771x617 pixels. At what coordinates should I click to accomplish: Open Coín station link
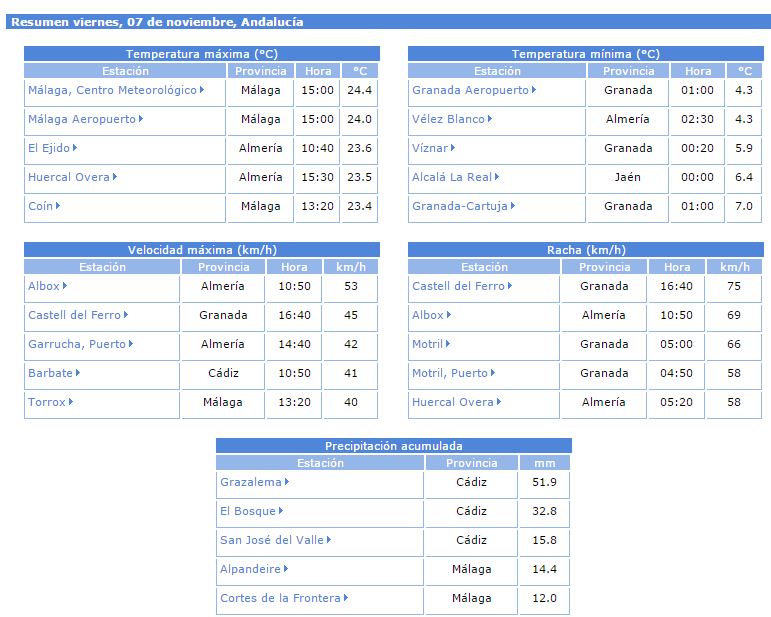click(44, 206)
